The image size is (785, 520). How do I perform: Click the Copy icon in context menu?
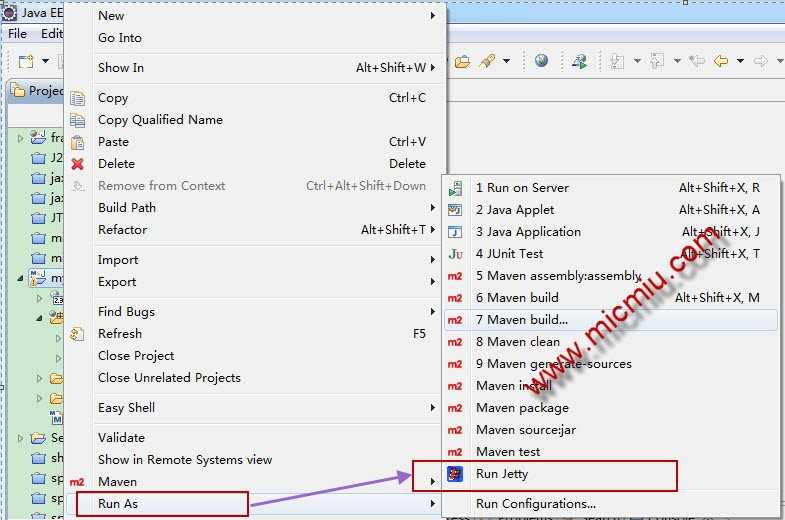click(78, 98)
